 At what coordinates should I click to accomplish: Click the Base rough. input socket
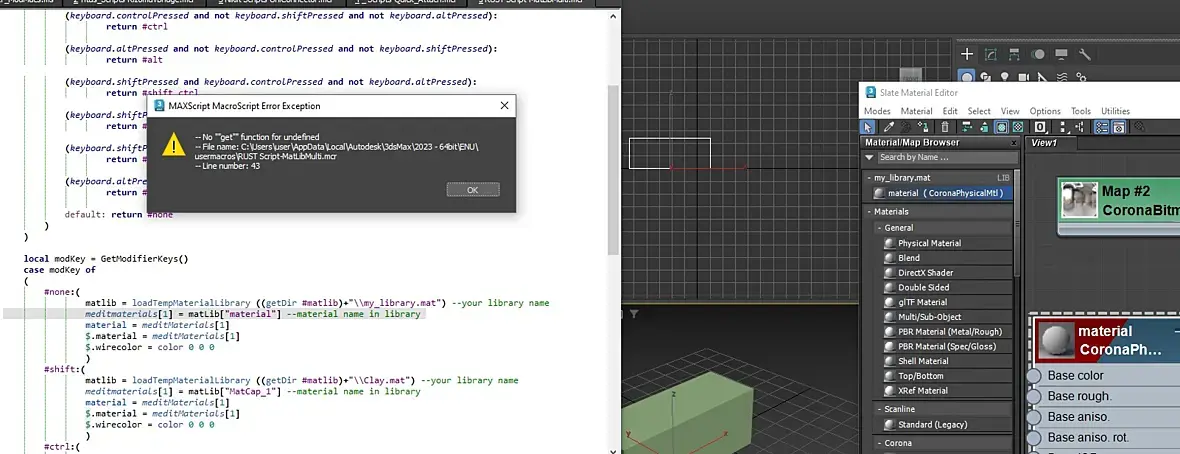pyautogui.click(x=1034, y=396)
